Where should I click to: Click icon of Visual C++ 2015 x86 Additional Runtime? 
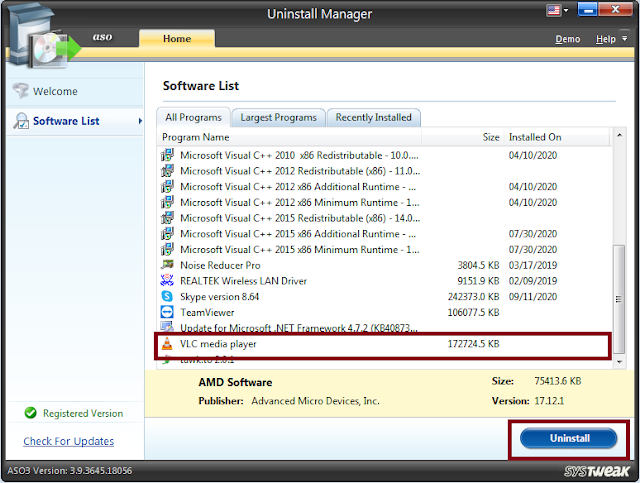click(x=167, y=234)
